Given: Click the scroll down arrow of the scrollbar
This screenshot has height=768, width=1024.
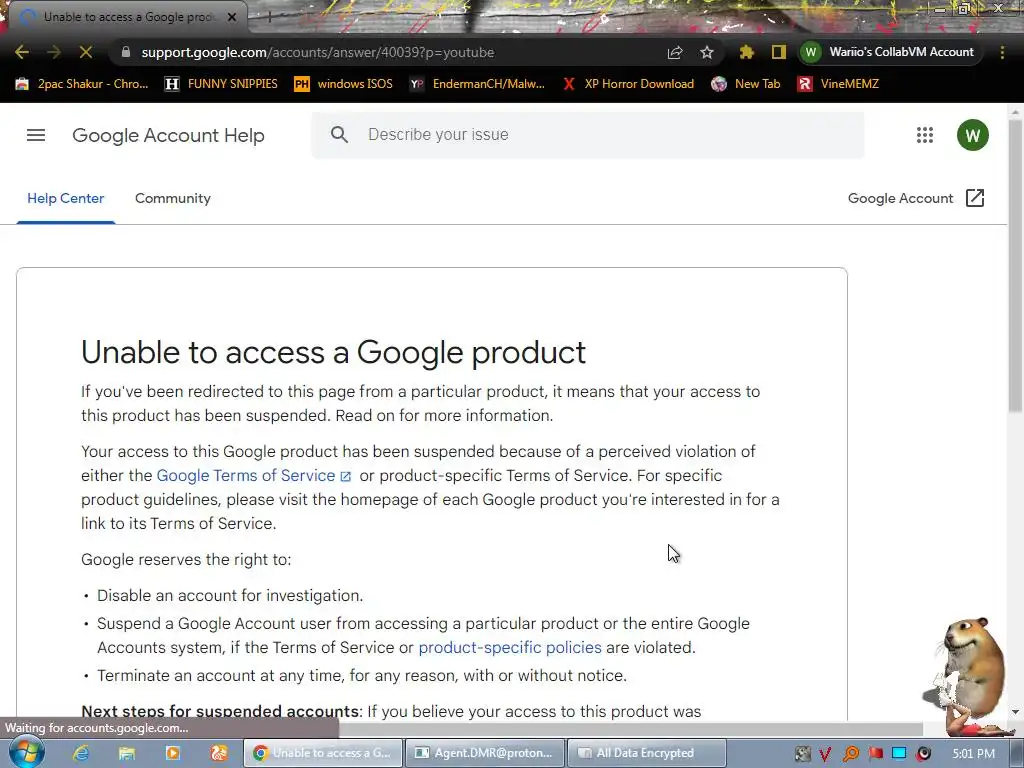Looking at the screenshot, I should (x=1015, y=712).
